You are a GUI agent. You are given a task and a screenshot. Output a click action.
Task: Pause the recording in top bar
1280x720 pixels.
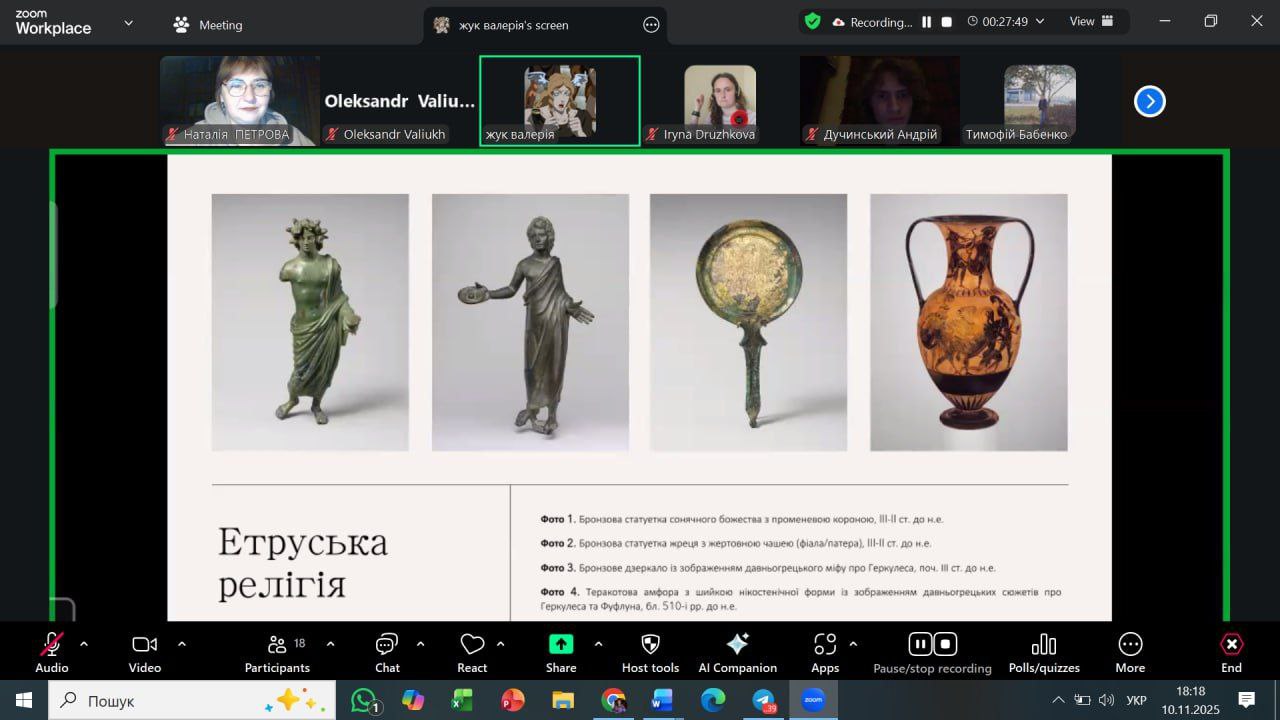(926, 22)
